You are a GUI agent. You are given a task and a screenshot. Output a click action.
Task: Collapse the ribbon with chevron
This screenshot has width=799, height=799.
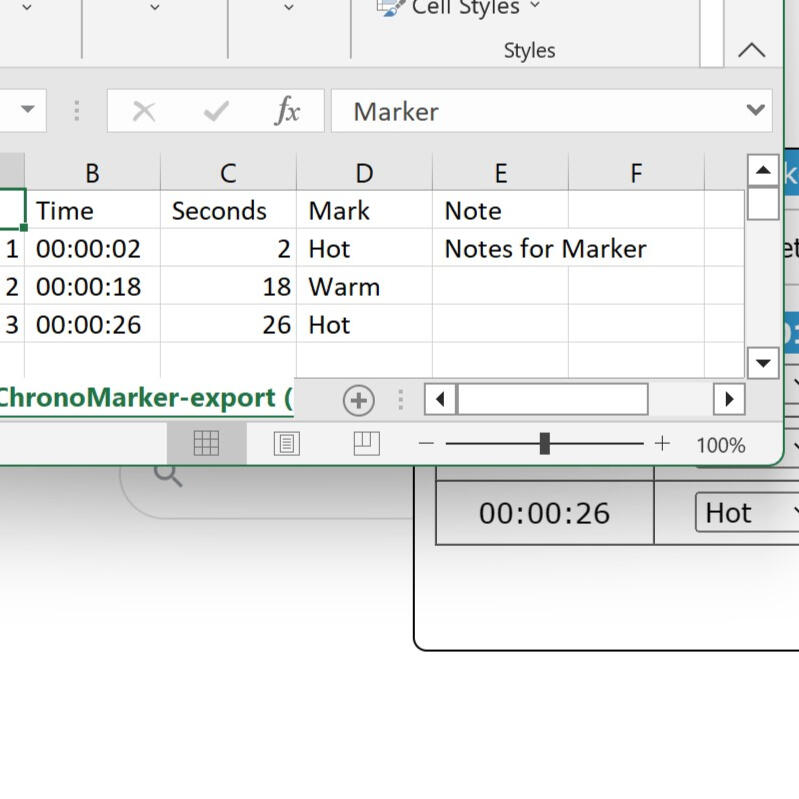751,51
